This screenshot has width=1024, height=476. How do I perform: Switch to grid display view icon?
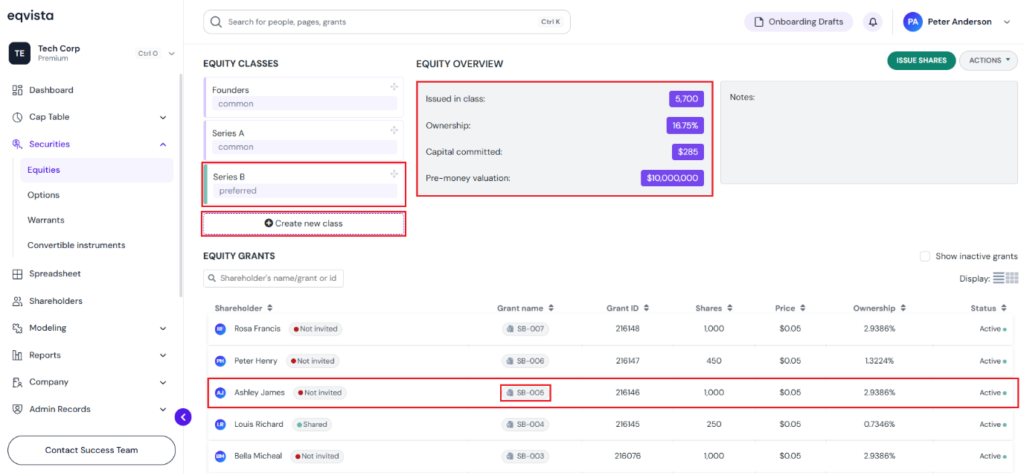click(x=1012, y=278)
